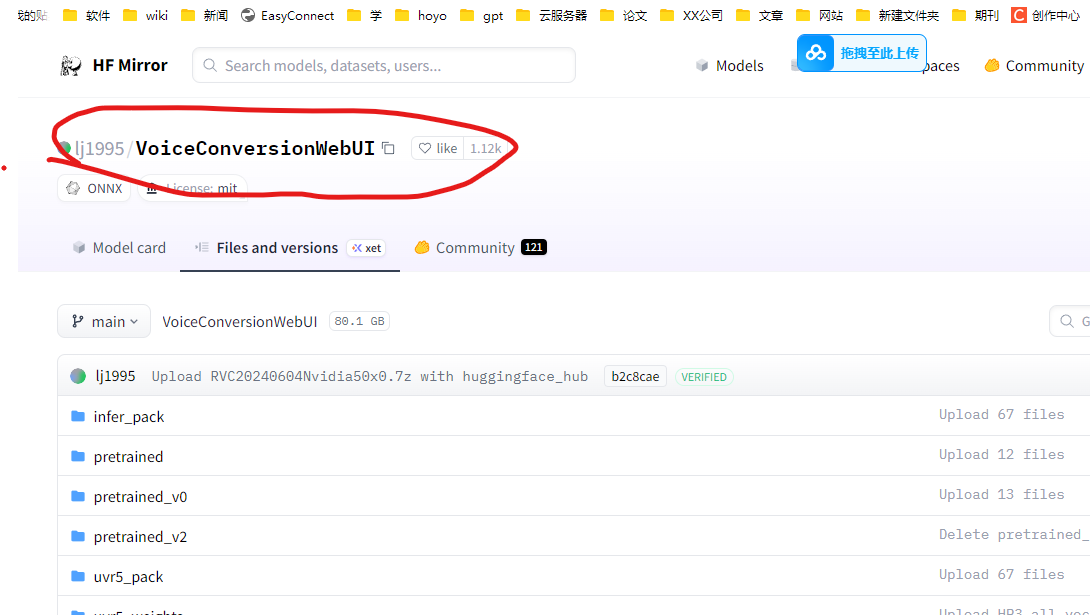Click the VERIFIED badge on the commit

[703, 376]
